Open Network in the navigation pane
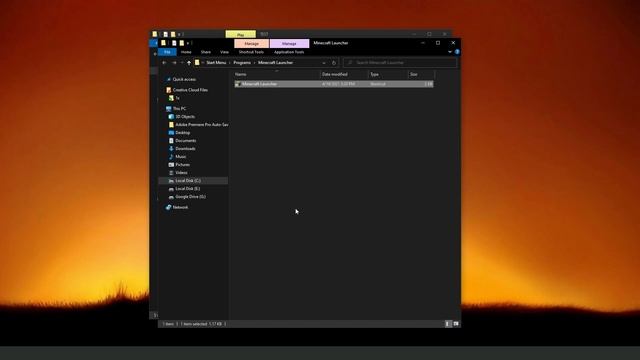The width and height of the screenshot is (640, 360). [177, 207]
